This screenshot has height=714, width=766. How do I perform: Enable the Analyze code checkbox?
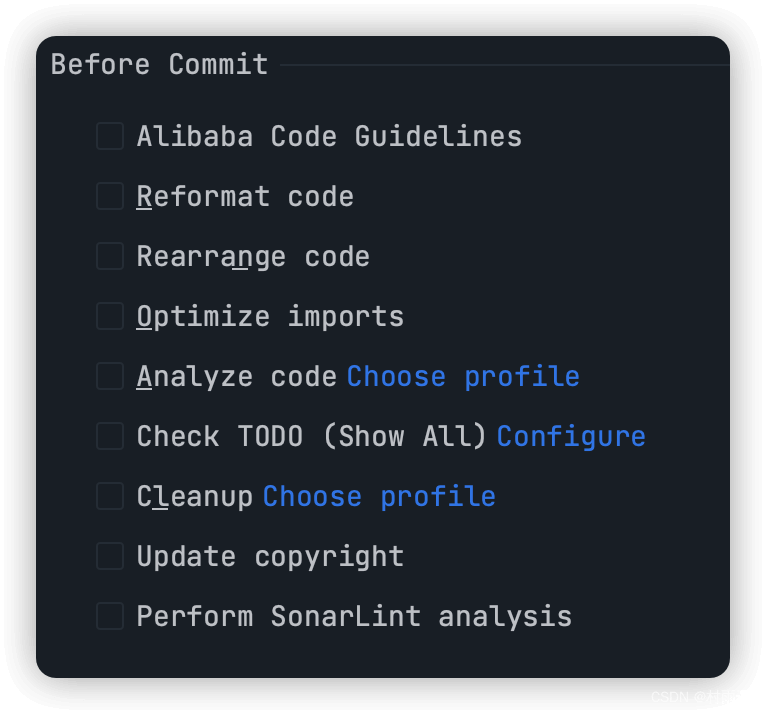coord(110,376)
